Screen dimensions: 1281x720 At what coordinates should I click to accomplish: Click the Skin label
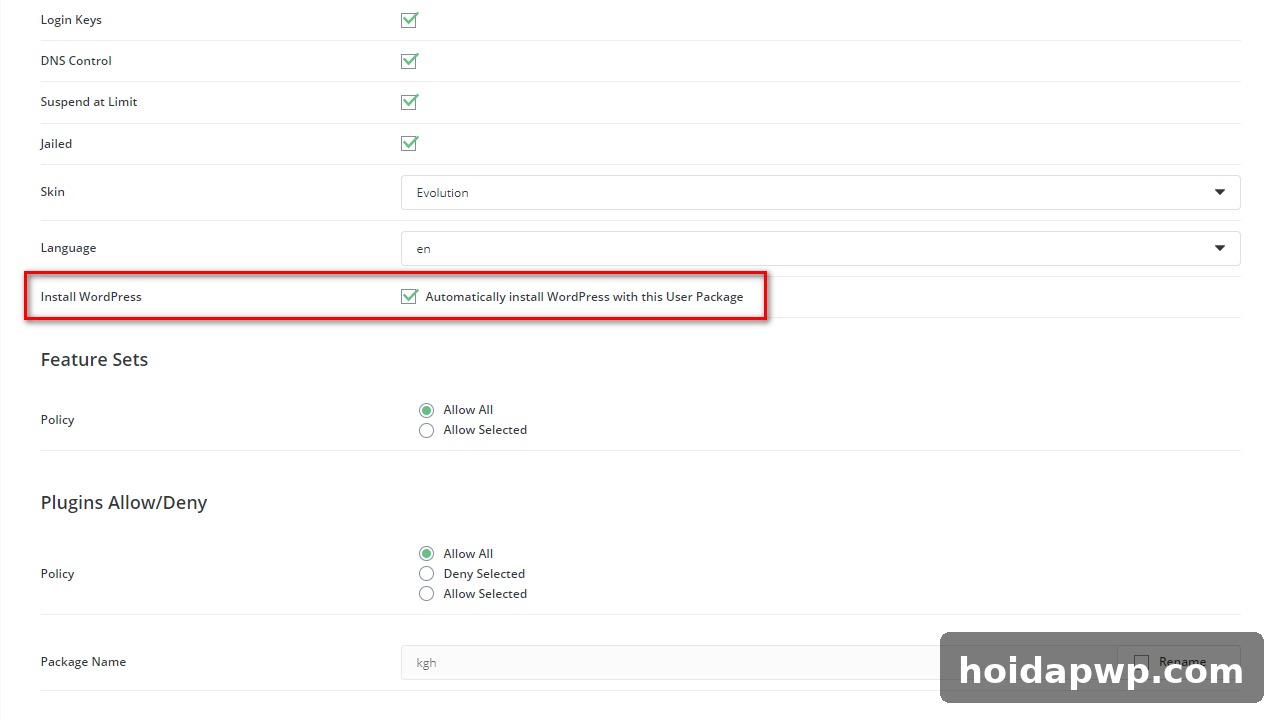(x=53, y=192)
